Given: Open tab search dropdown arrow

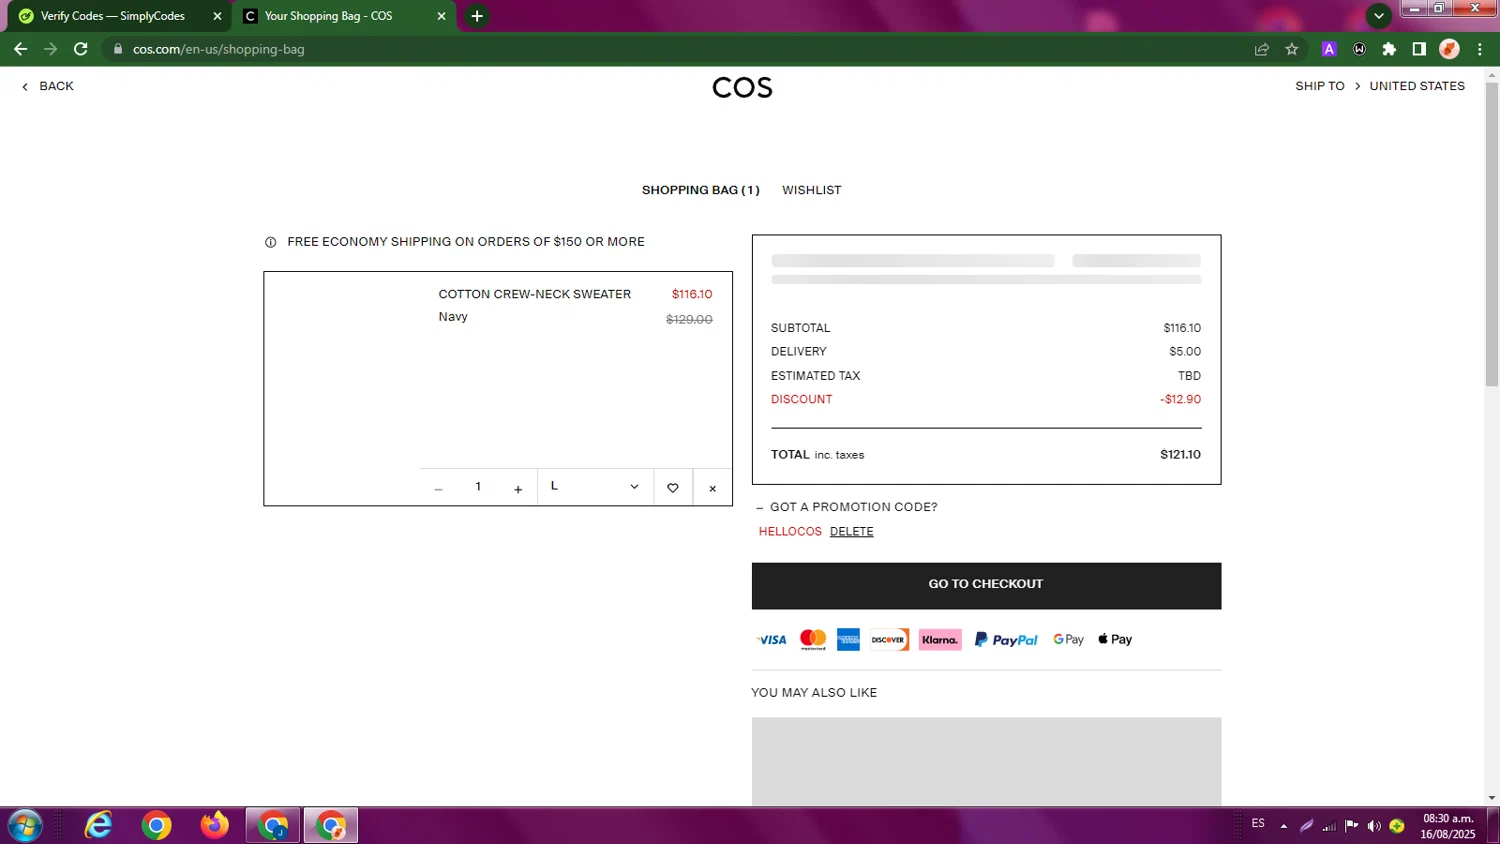Looking at the screenshot, I should tap(1379, 16).
